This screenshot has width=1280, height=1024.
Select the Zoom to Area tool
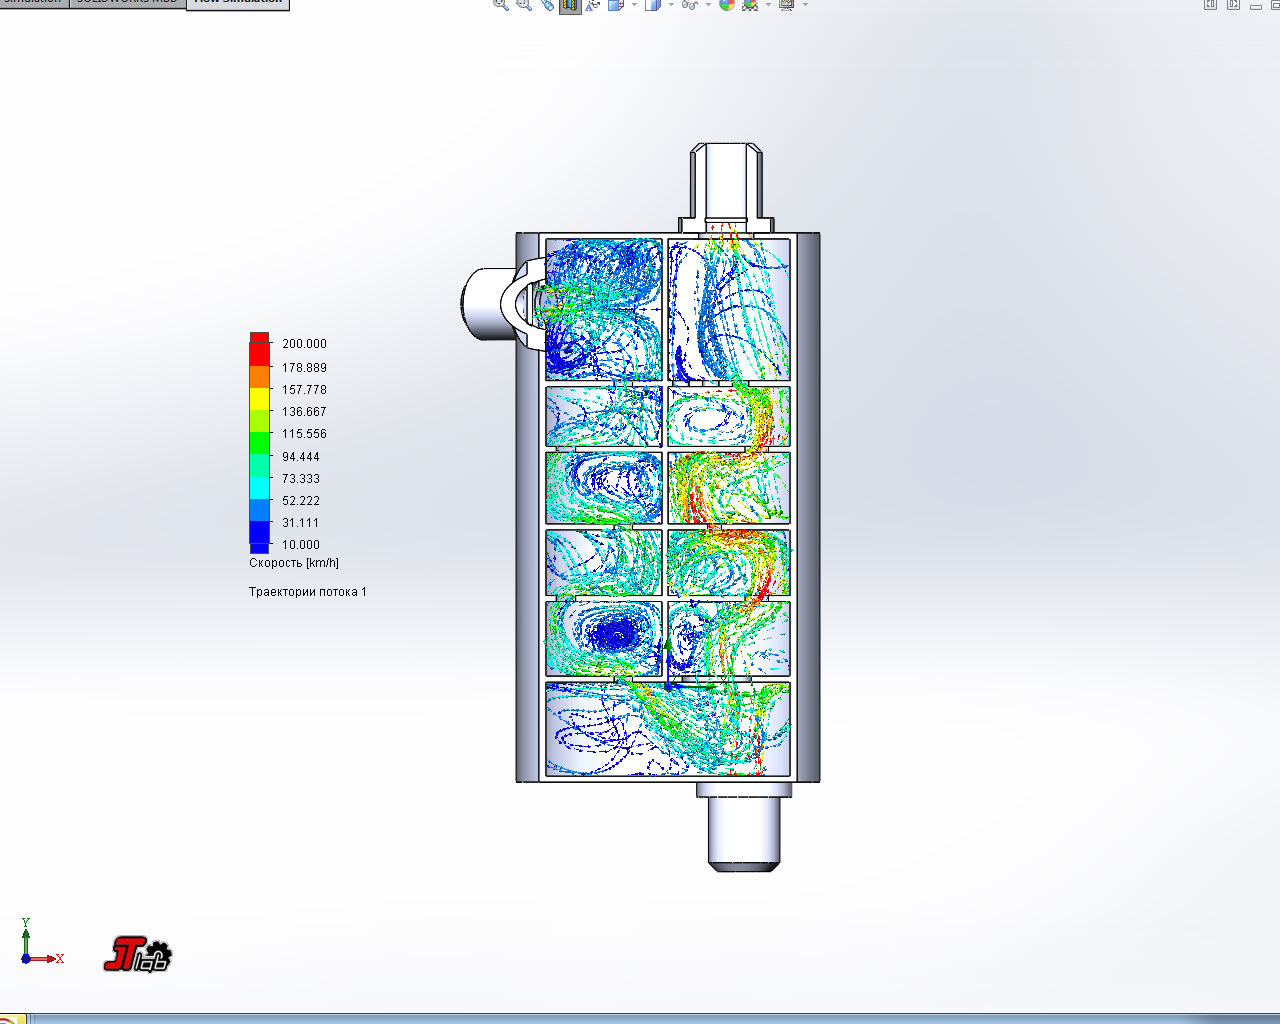pyautogui.click(x=523, y=4)
